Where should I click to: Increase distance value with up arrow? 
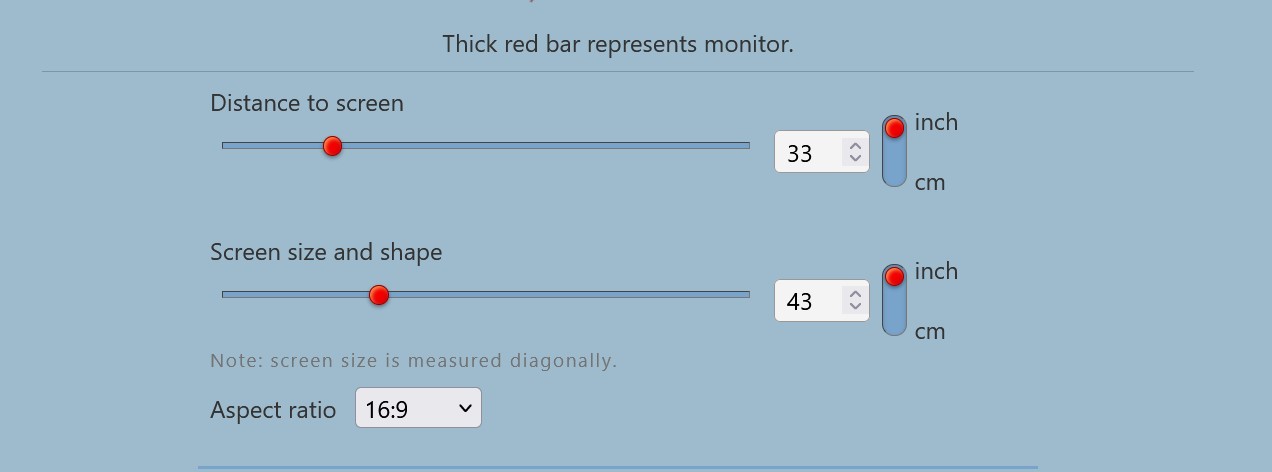point(855,145)
